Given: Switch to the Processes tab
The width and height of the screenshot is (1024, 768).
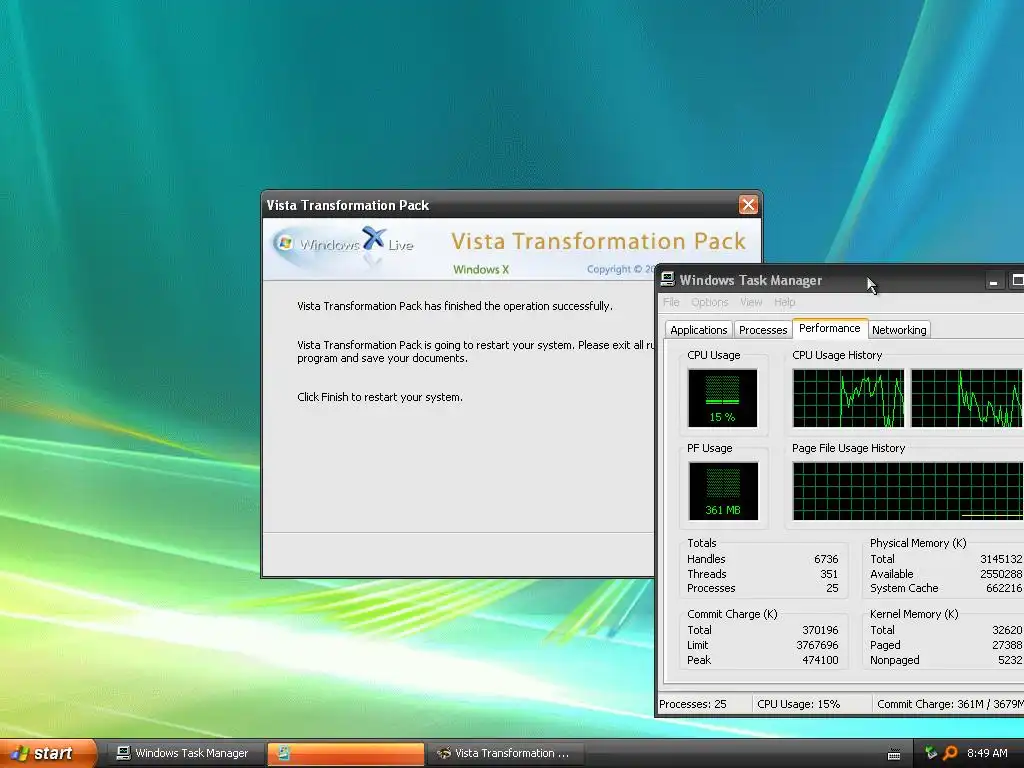Looking at the screenshot, I should [763, 330].
